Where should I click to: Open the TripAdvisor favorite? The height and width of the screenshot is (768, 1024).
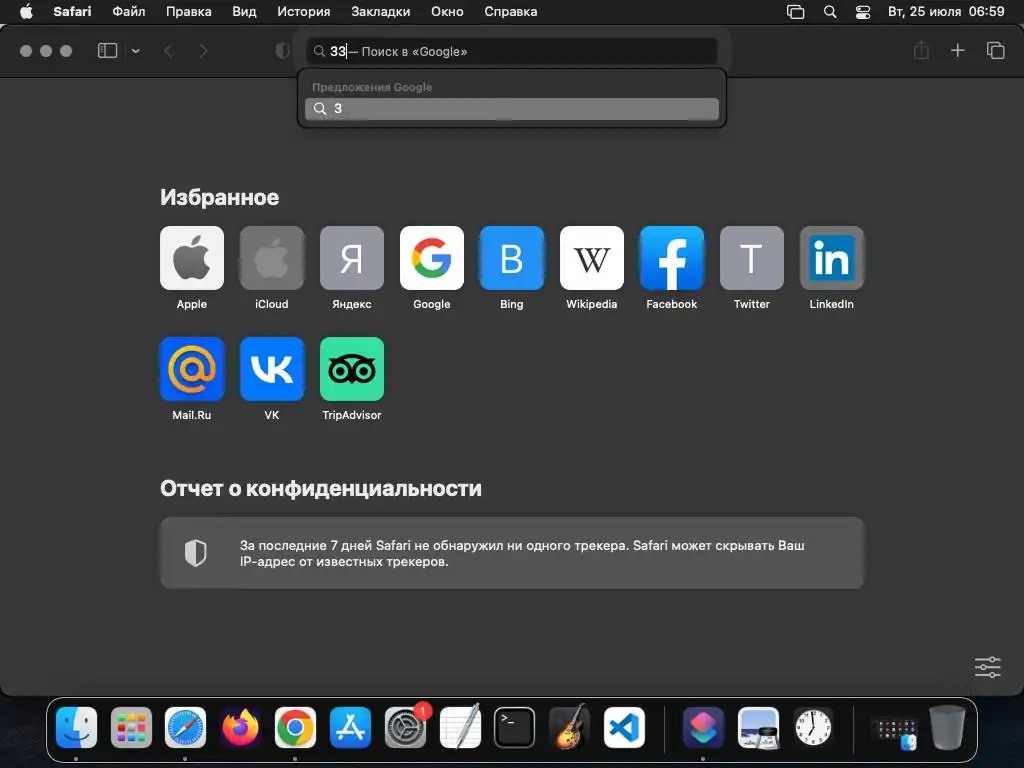[x=351, y=369]
